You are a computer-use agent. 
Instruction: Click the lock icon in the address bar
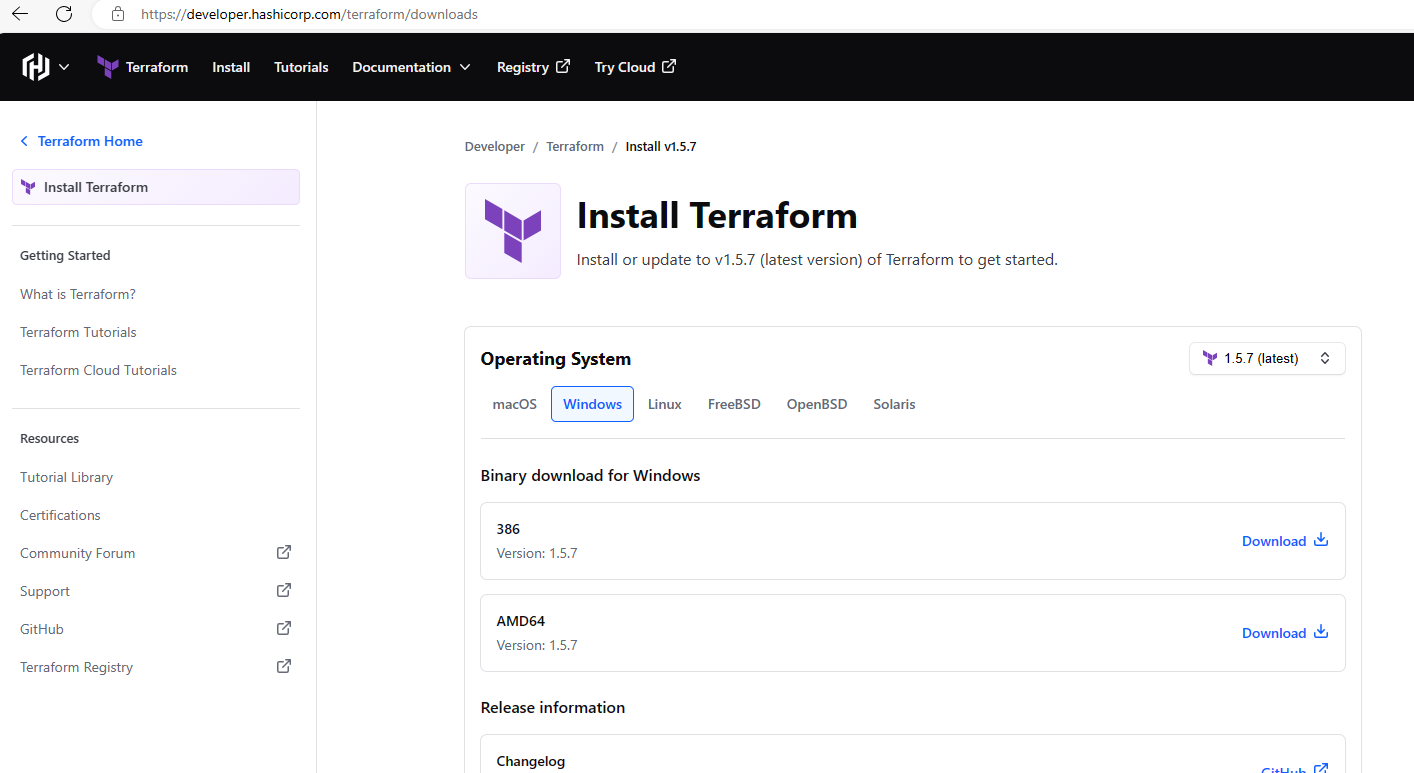(x=118, y=14)
